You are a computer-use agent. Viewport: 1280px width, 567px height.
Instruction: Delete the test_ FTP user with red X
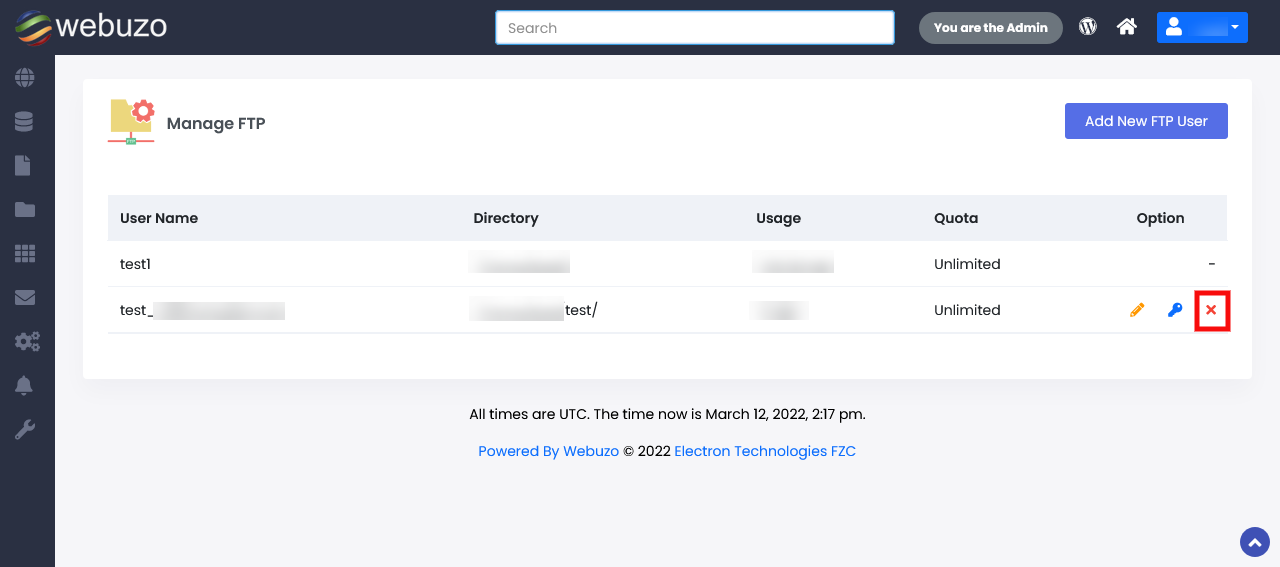[1211, 310]
